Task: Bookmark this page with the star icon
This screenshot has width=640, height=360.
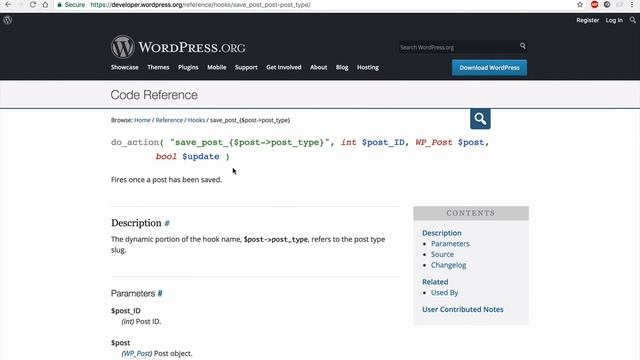Action: 580,4
